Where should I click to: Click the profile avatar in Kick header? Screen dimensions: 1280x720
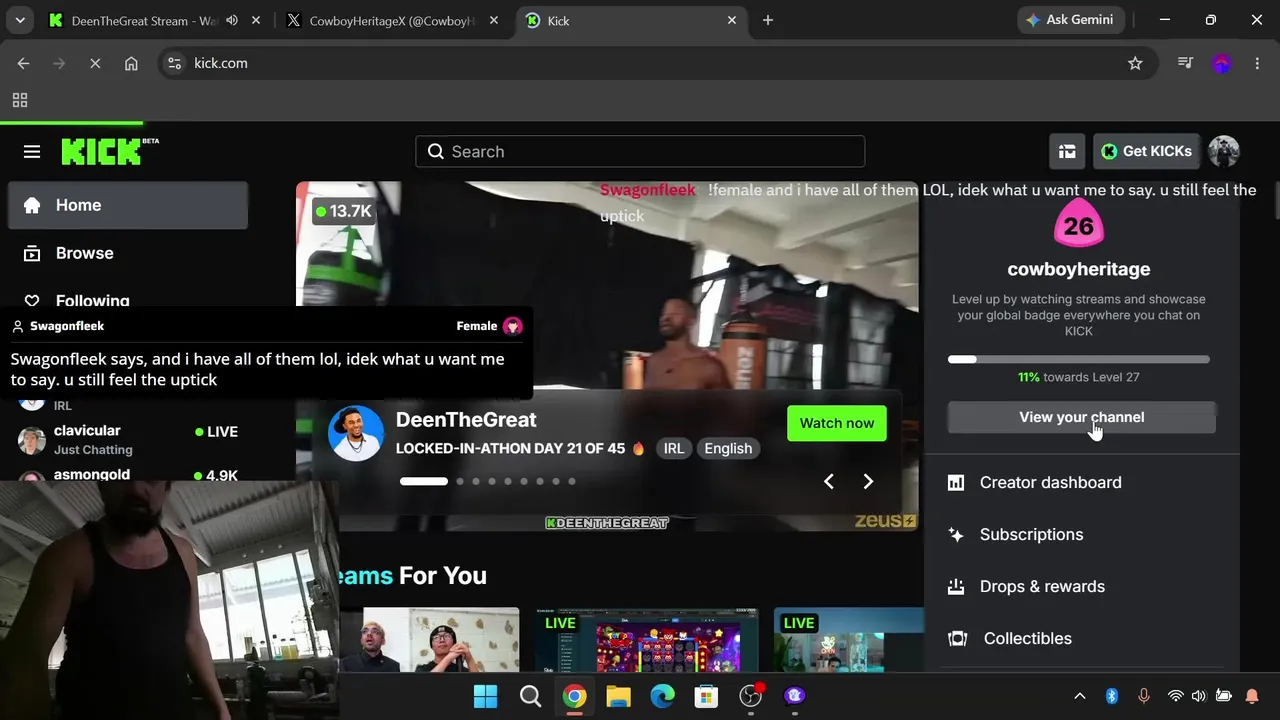pos(1224,151)
